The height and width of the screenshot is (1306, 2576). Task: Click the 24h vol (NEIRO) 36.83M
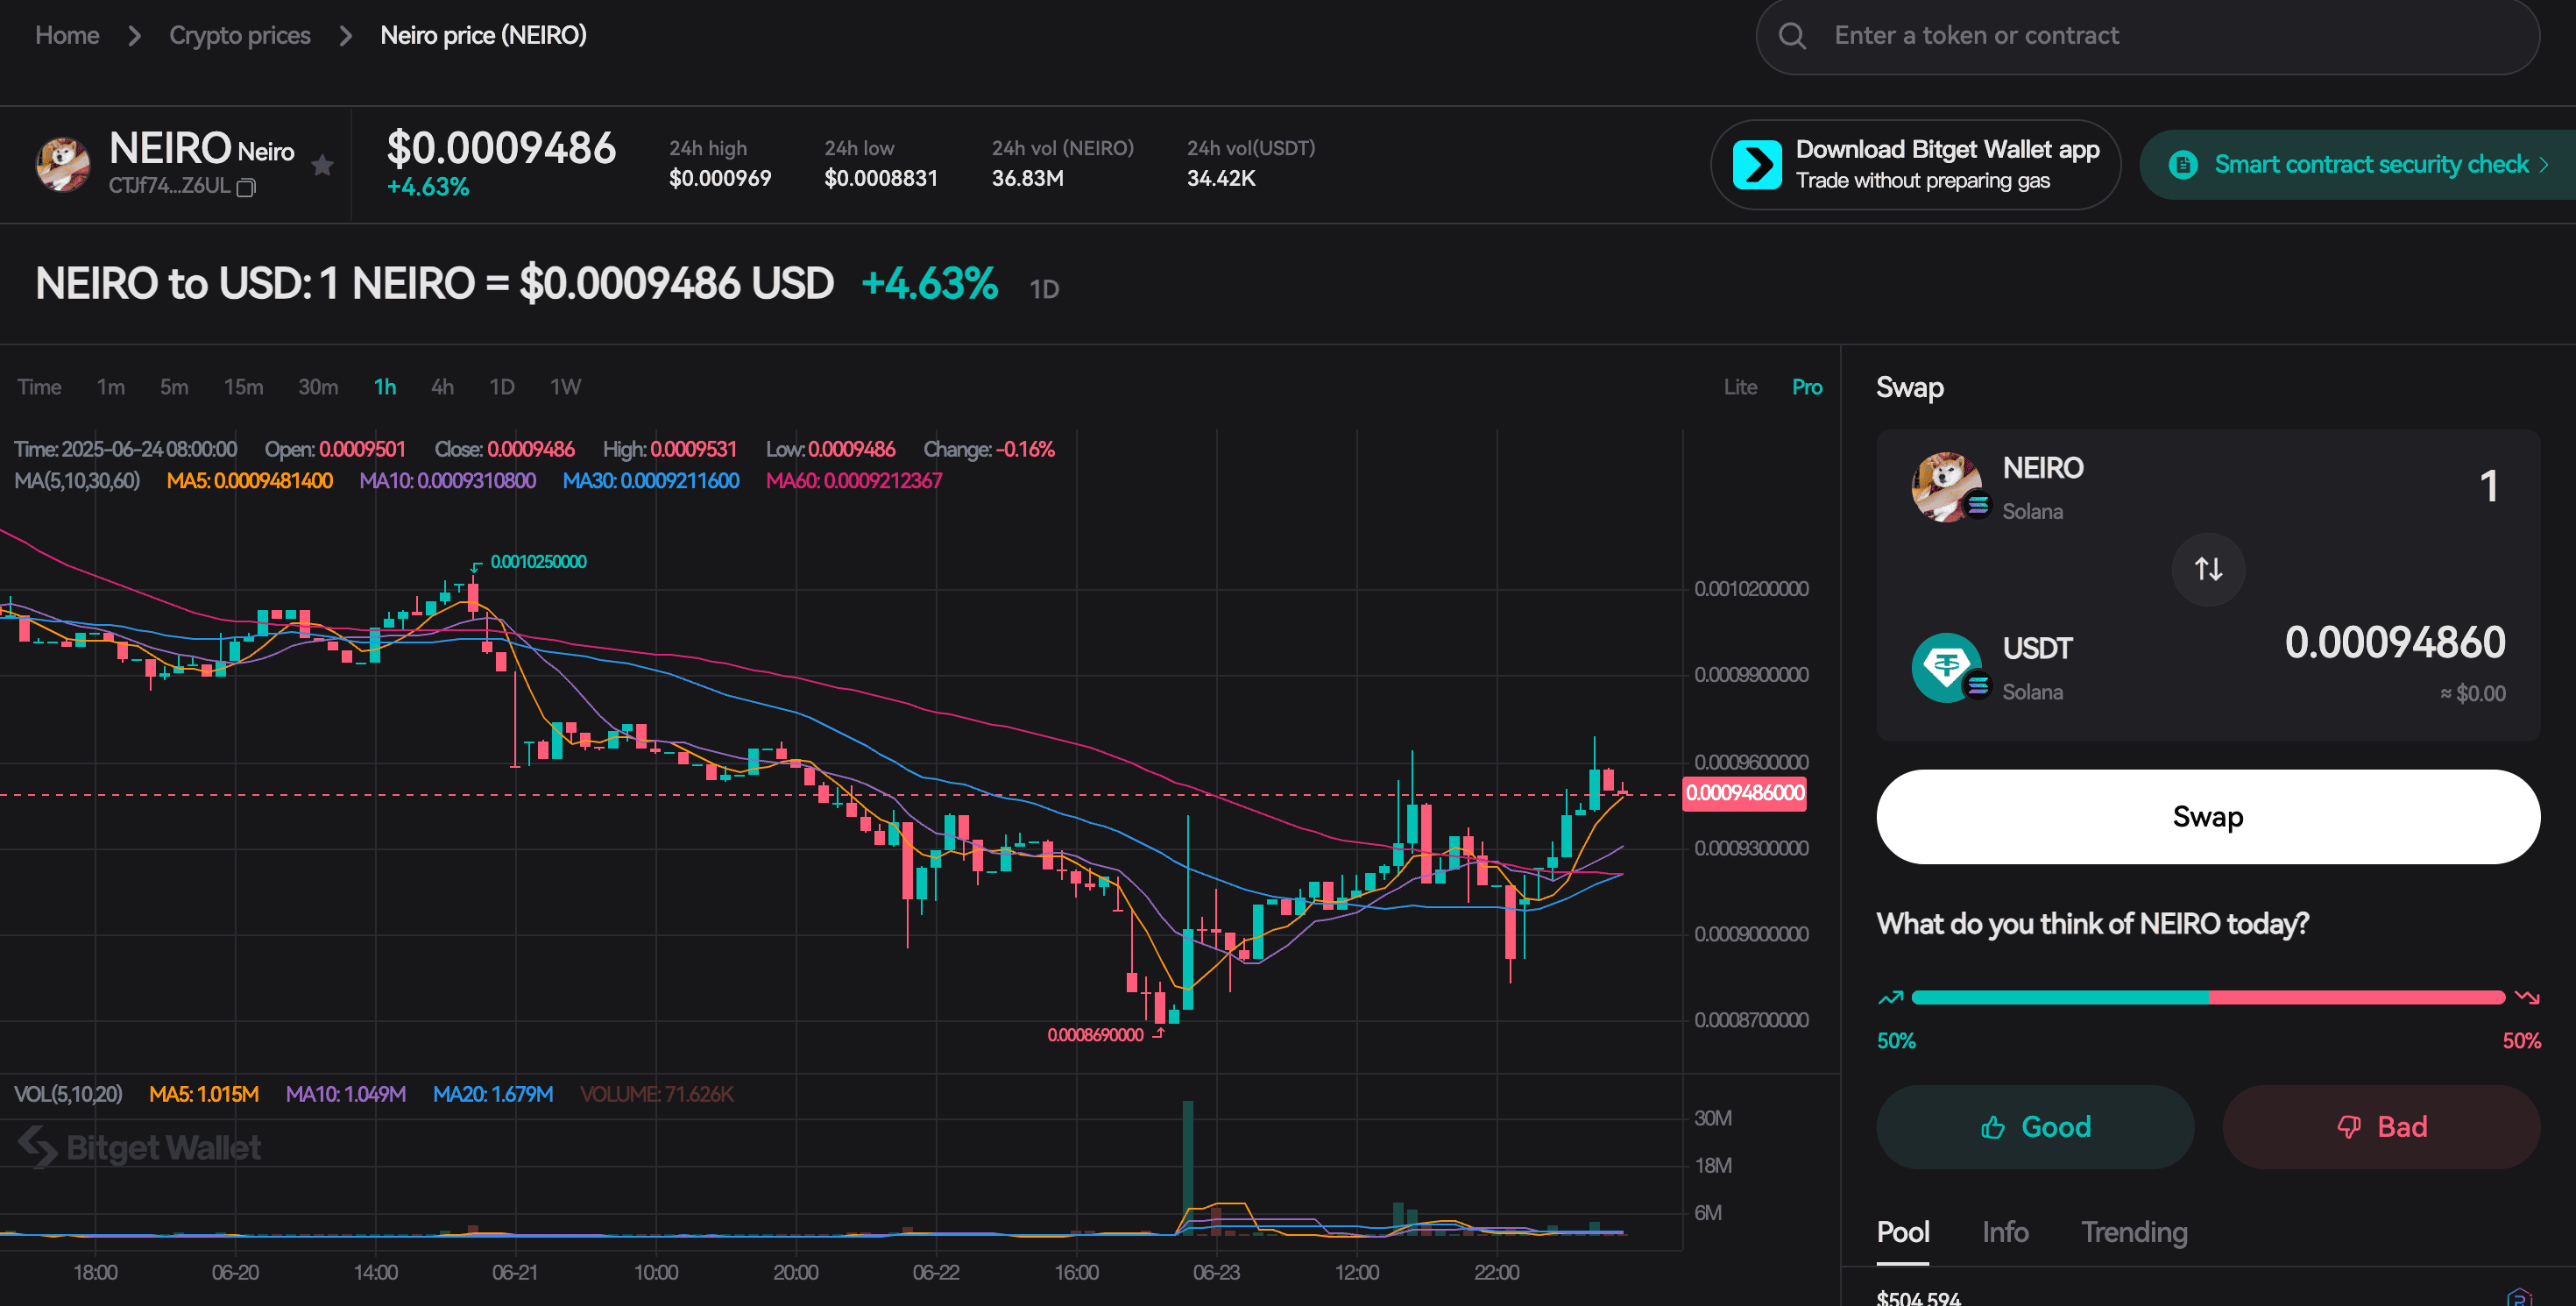[x=1028, y=179]
